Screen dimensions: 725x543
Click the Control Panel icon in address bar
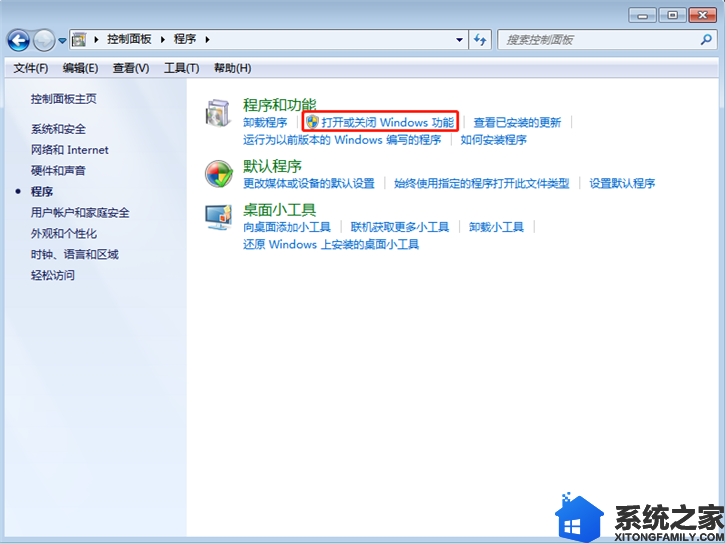[79, 40]
